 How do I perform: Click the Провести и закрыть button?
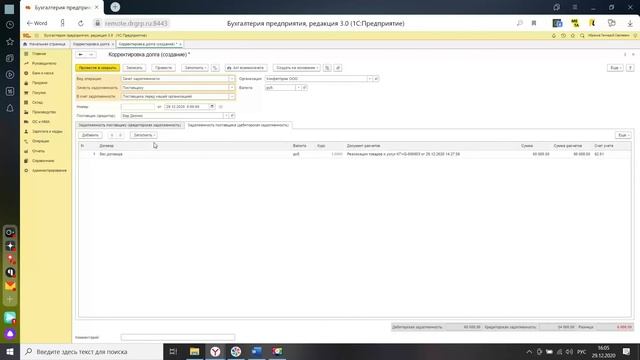(x=98, y=68)
